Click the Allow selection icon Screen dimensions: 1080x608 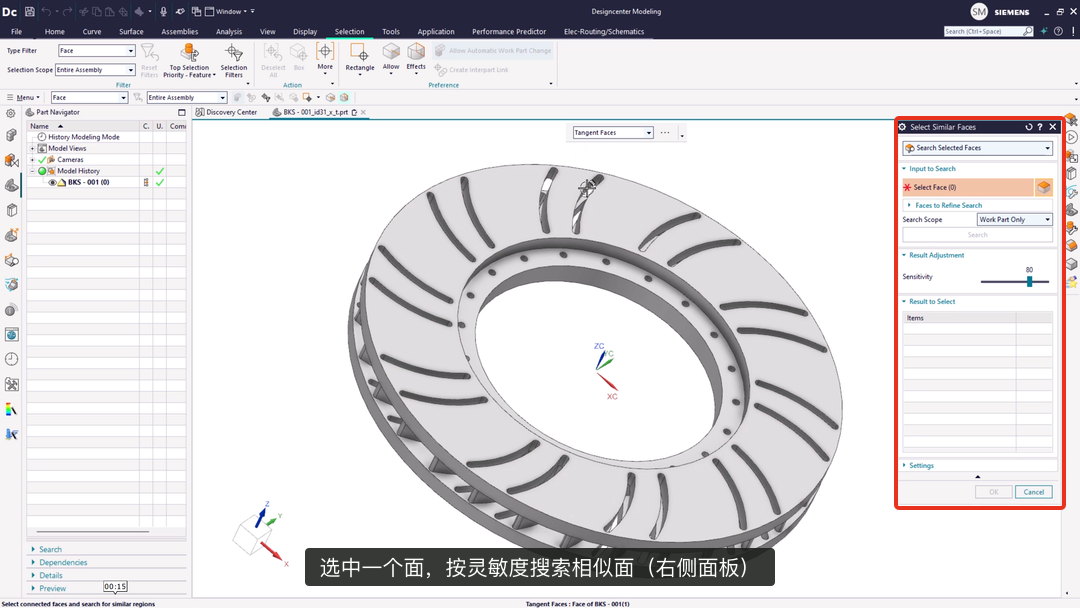(391, 52)
